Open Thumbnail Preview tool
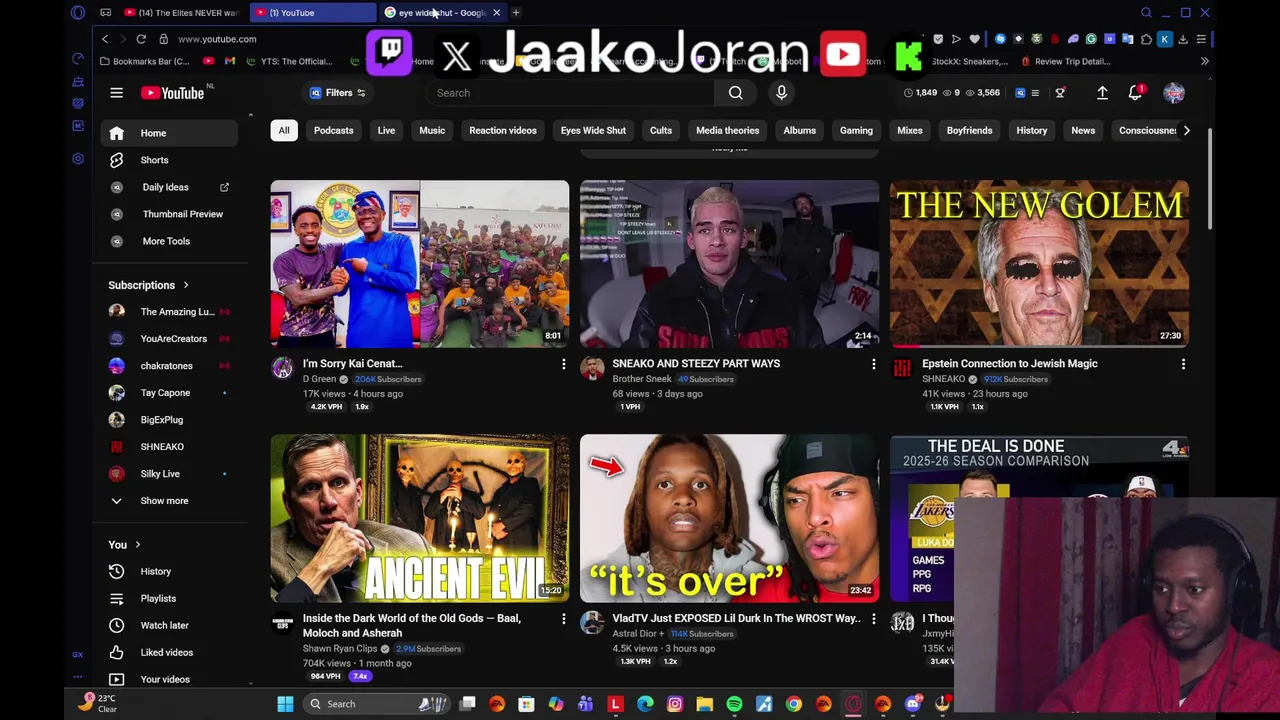The image size is (1280, 720). coord(169,214)
